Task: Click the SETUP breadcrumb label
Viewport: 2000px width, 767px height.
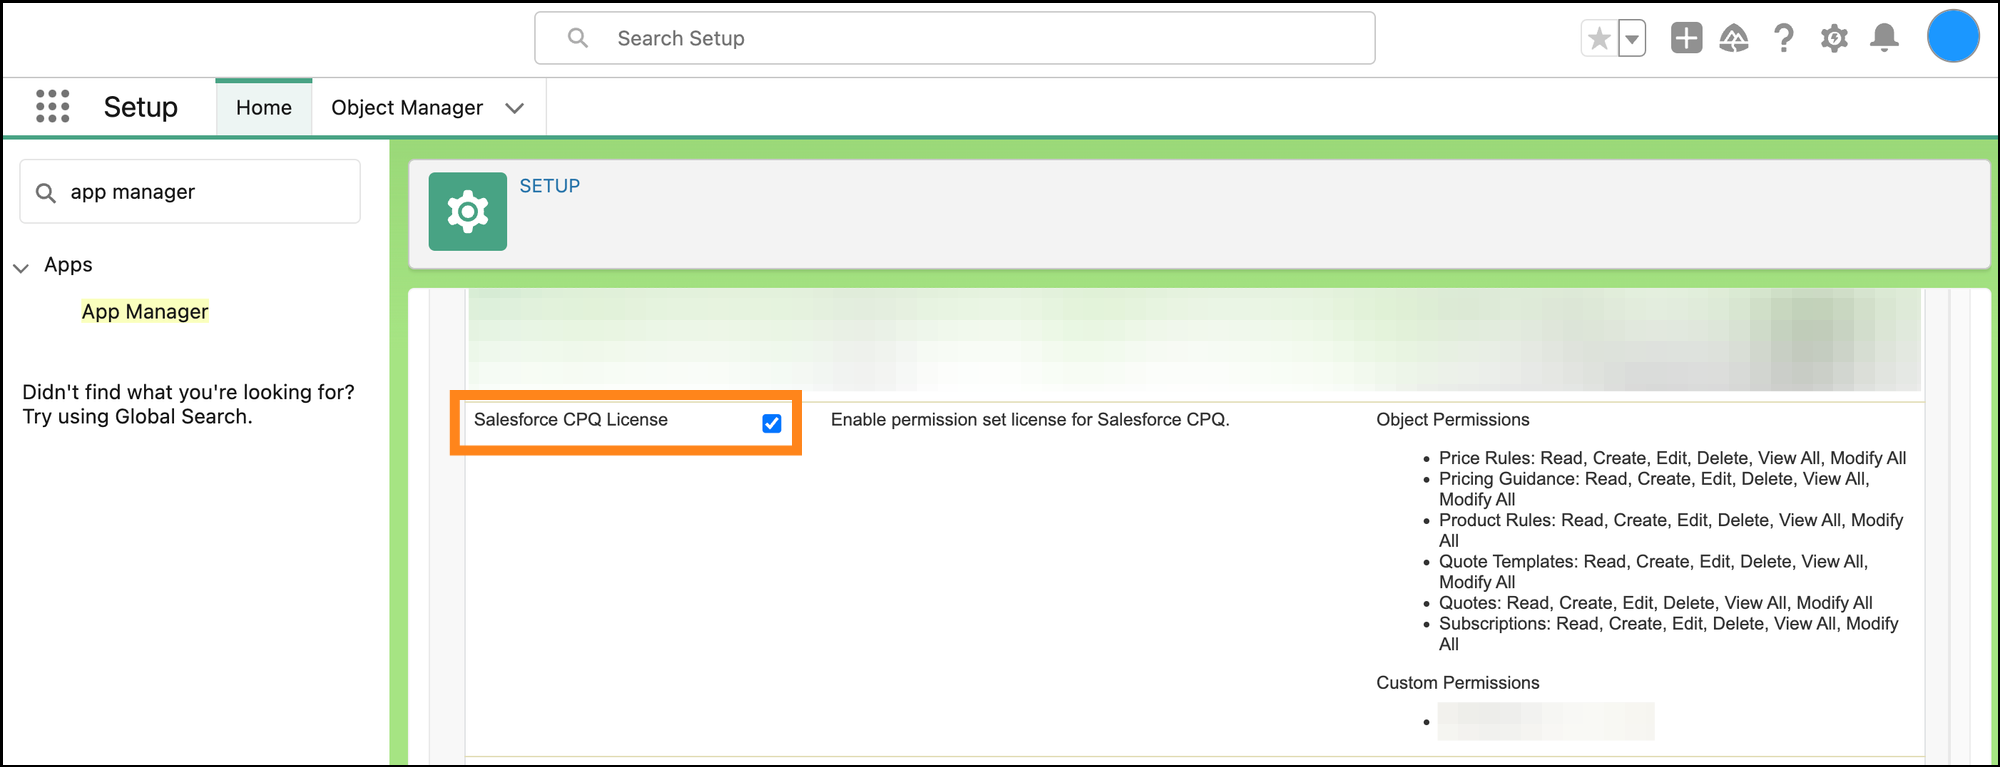Action: click(549, 186)
